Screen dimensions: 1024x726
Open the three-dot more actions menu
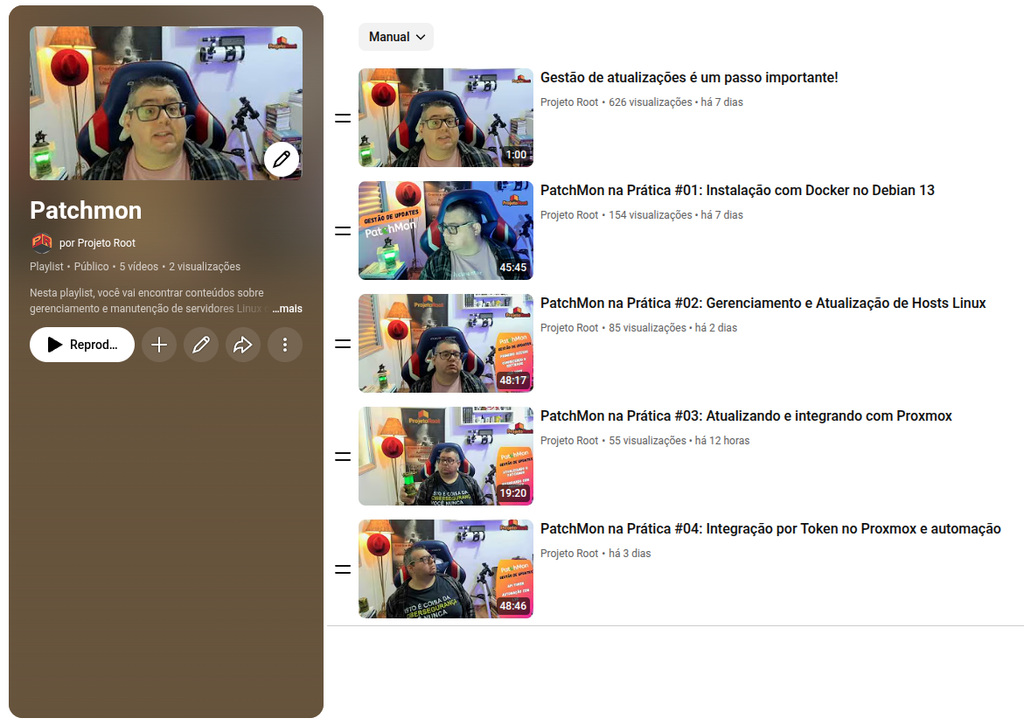(285, 345)
